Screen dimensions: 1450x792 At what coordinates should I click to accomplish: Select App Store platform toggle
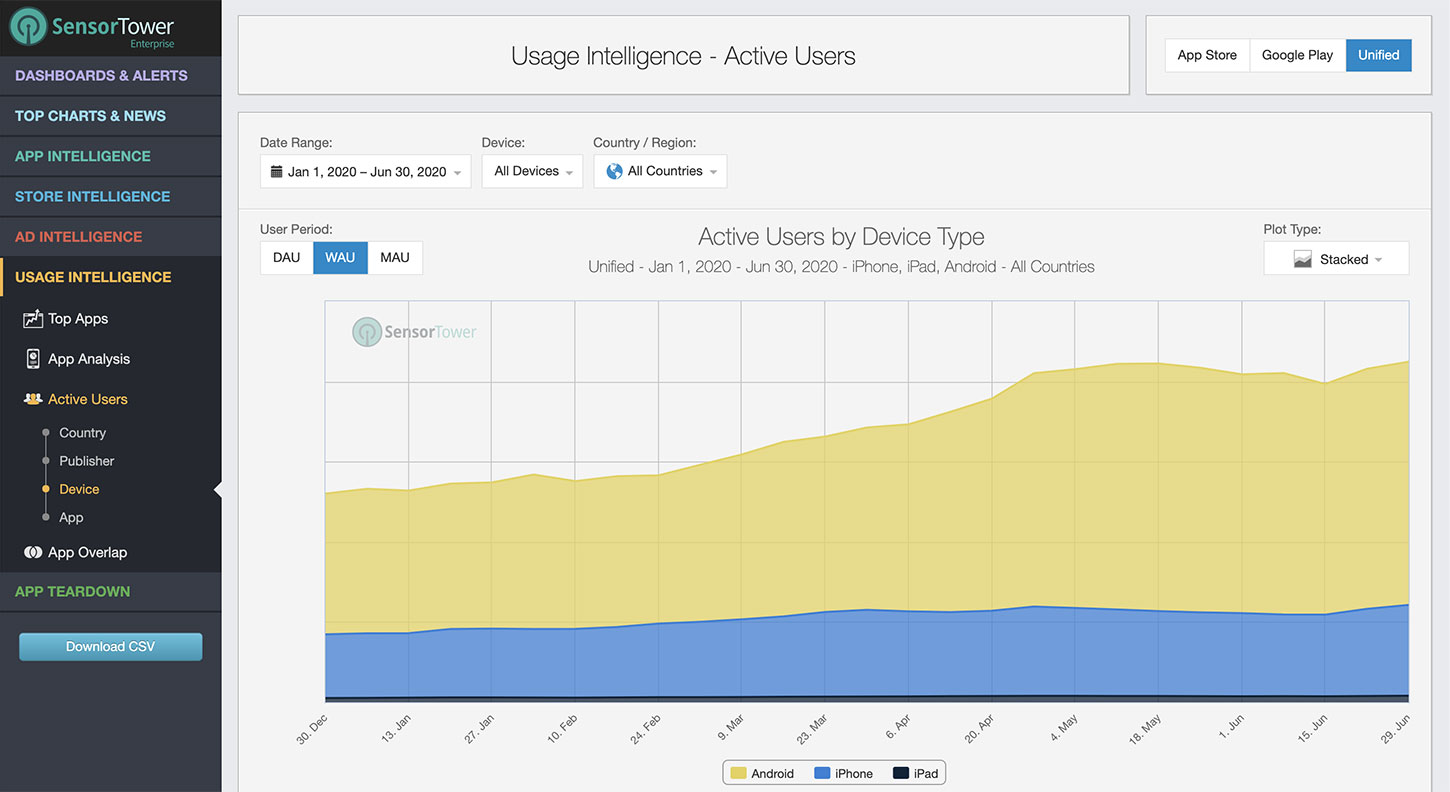coord(1207,56)
